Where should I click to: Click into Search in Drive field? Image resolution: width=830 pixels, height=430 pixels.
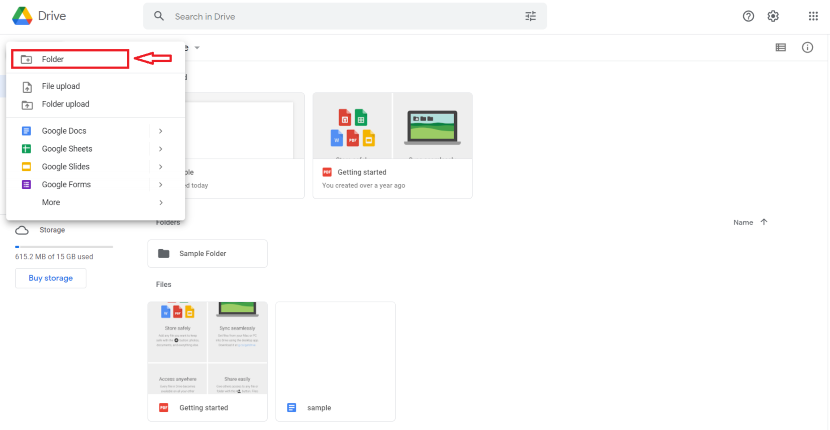pos(344,16)
